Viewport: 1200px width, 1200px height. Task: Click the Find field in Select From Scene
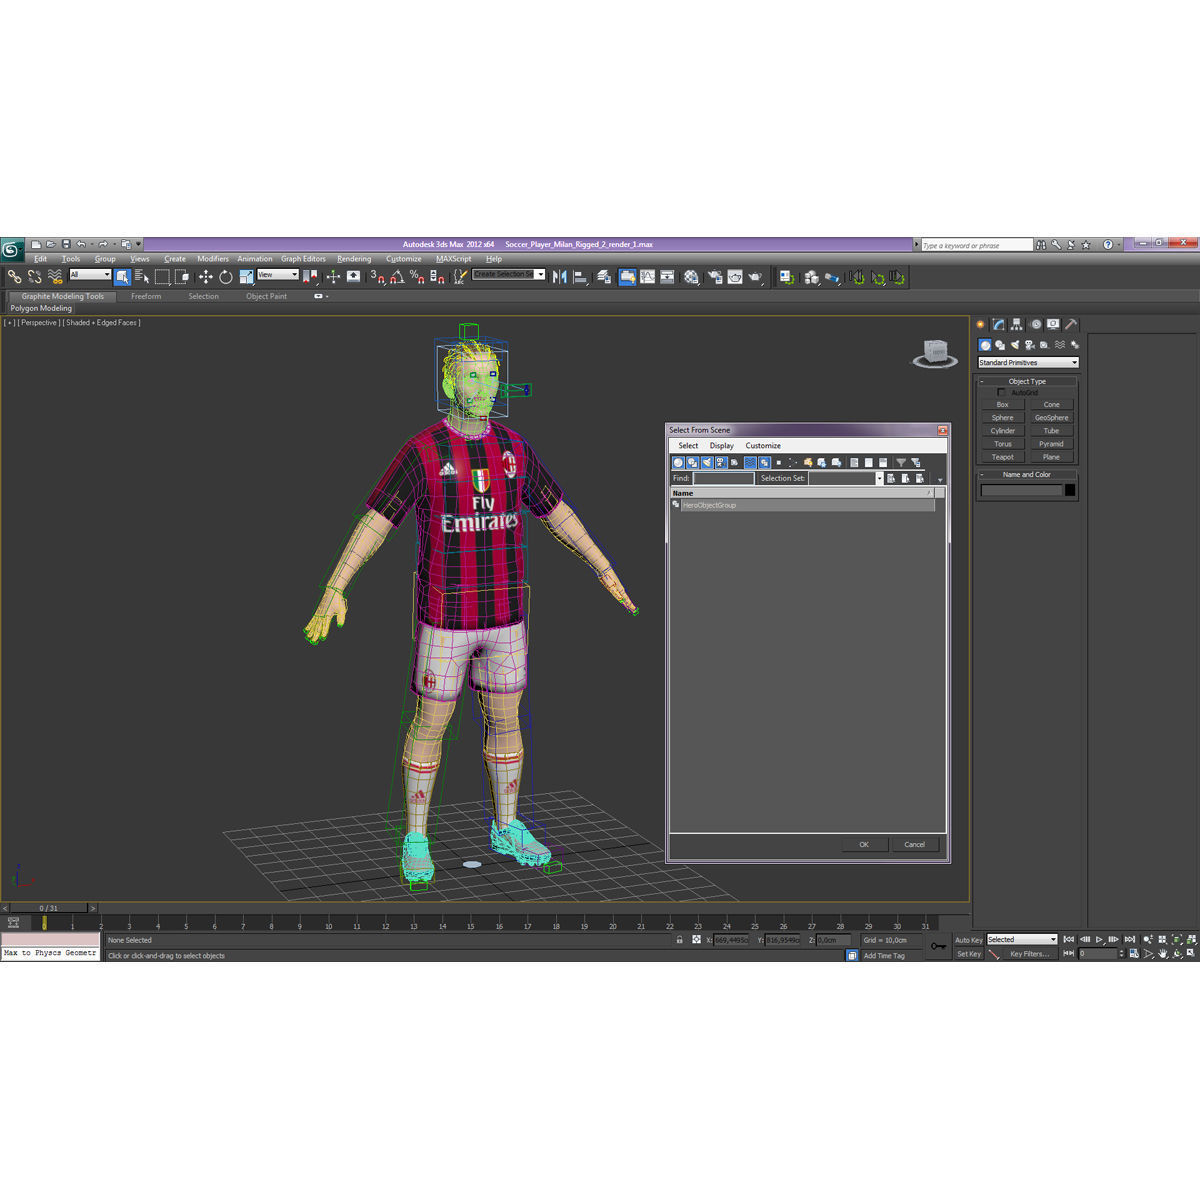[x=724, y=478]
